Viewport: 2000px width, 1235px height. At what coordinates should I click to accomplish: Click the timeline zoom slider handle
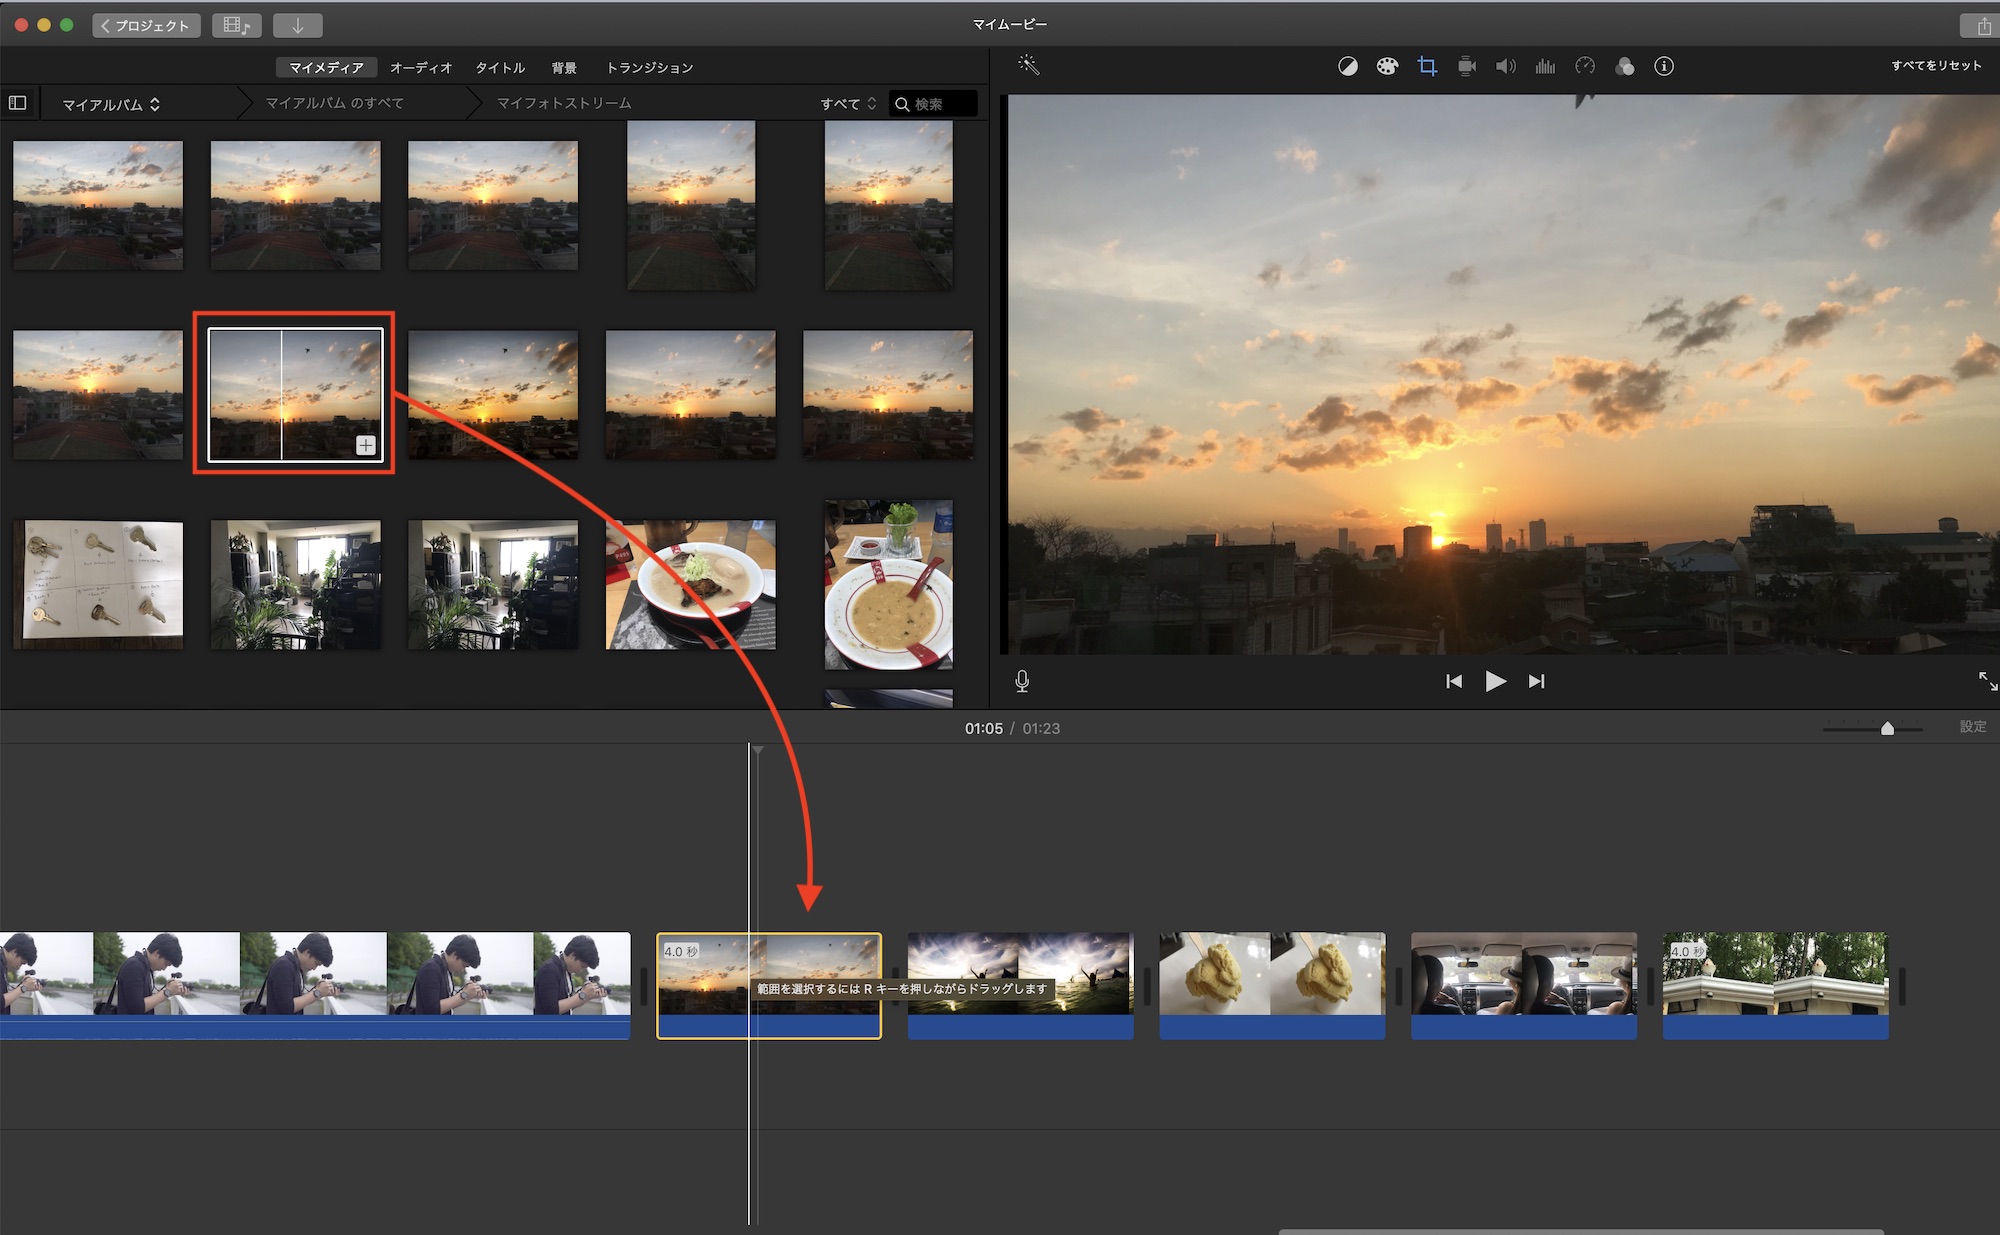point(1887,728)
